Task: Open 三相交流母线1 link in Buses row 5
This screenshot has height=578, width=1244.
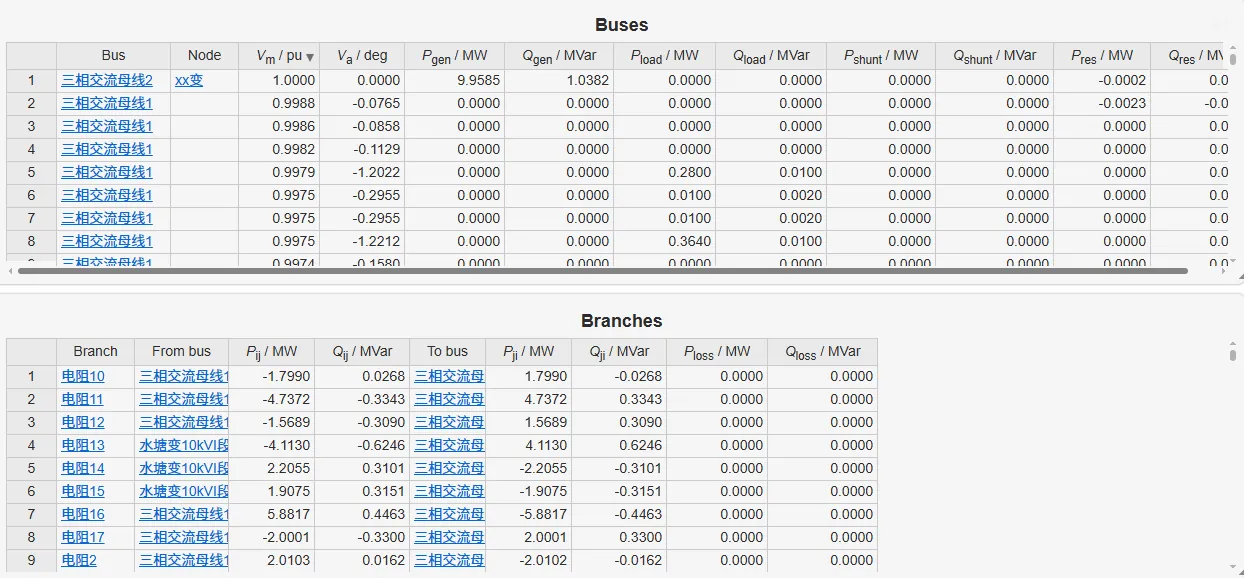Action: [107, 172]
